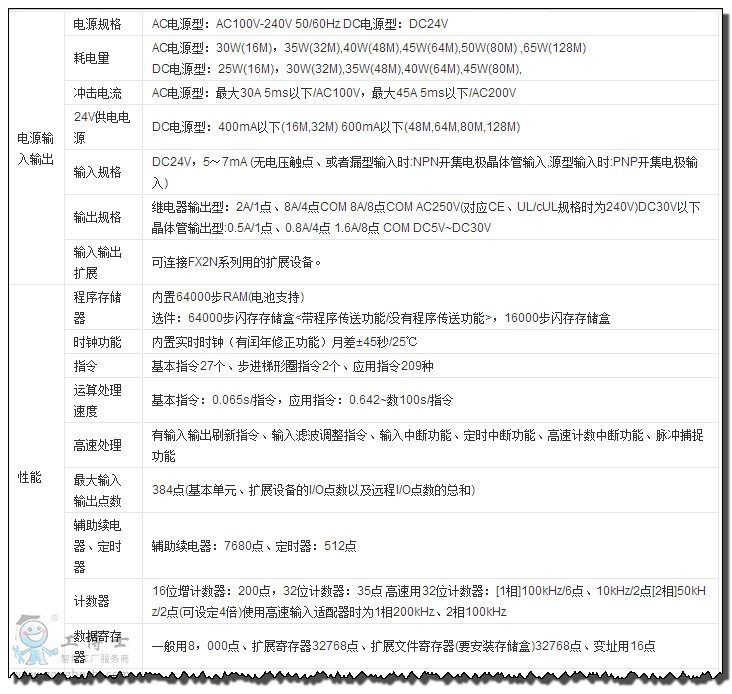Click the 高速处理 row label
This screenshot has width=732, height=694.
tap(97, 445)
